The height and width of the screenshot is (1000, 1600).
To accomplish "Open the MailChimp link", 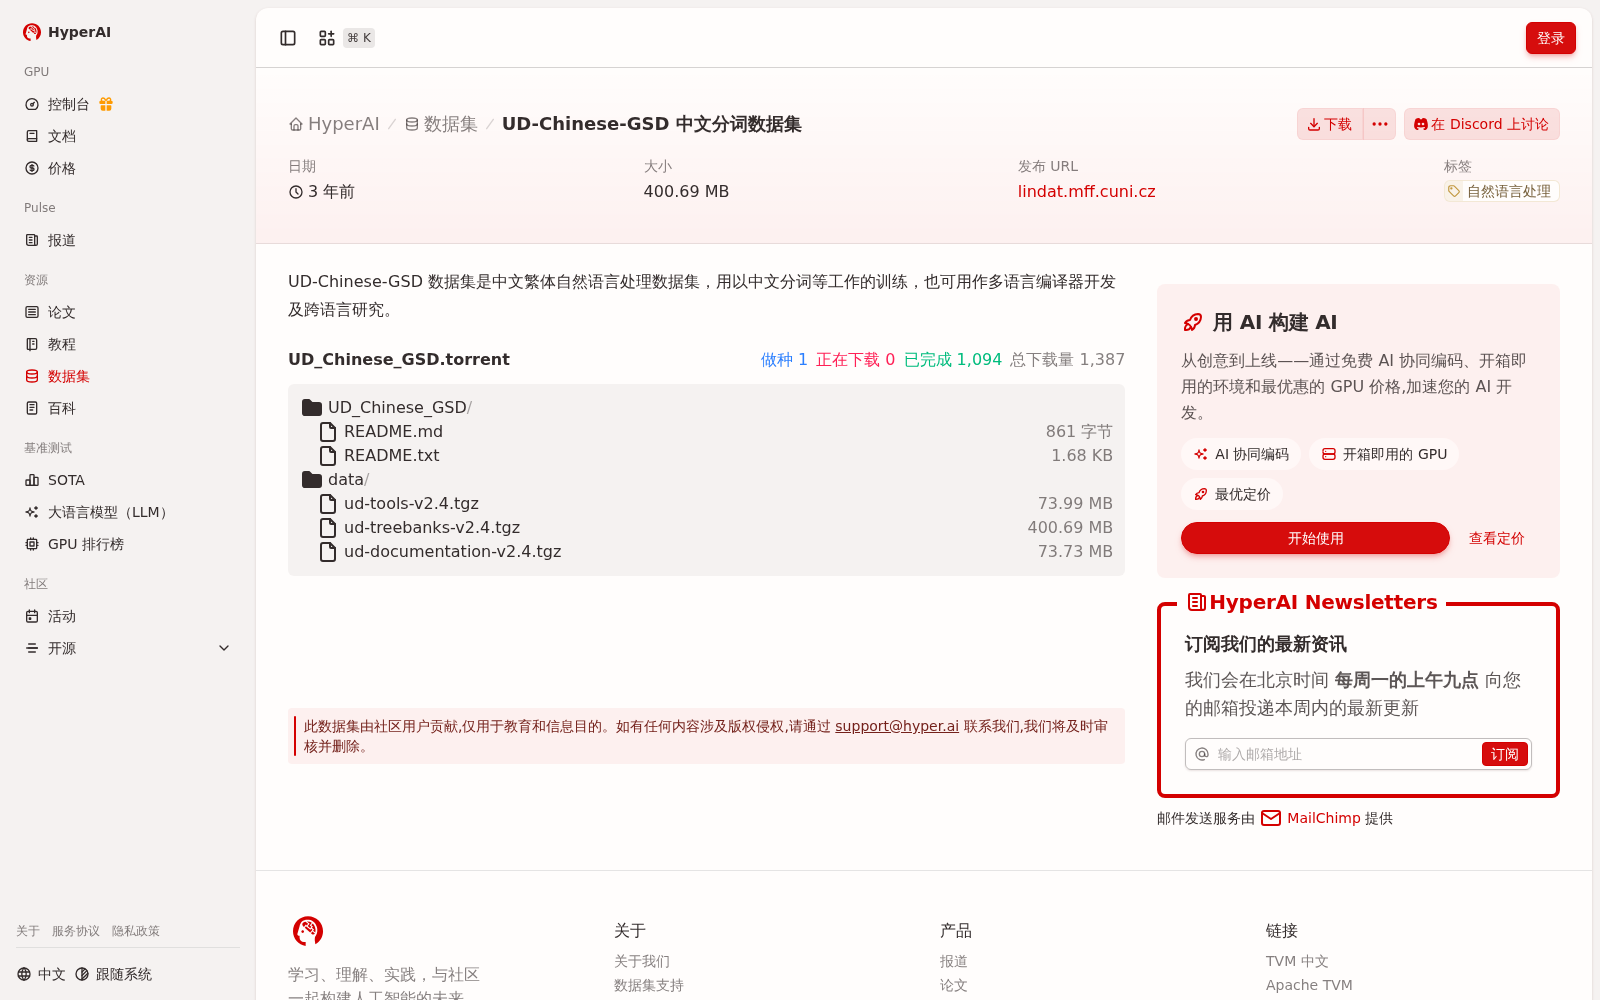I will (1323, 818).
